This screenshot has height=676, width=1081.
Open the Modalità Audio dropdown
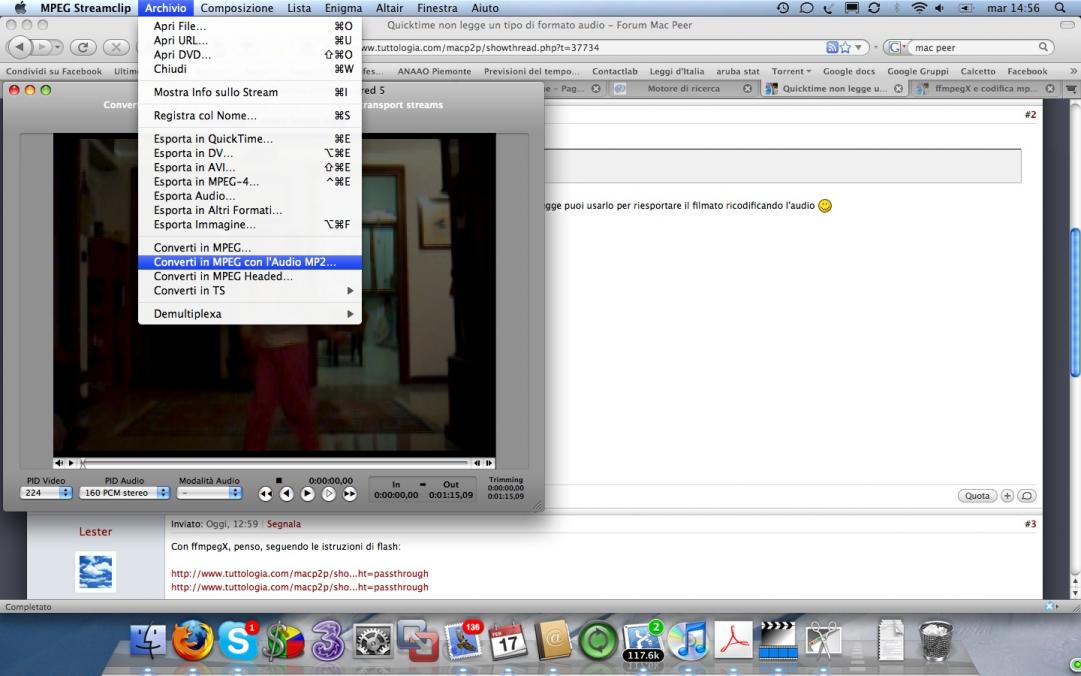(209, 493)
